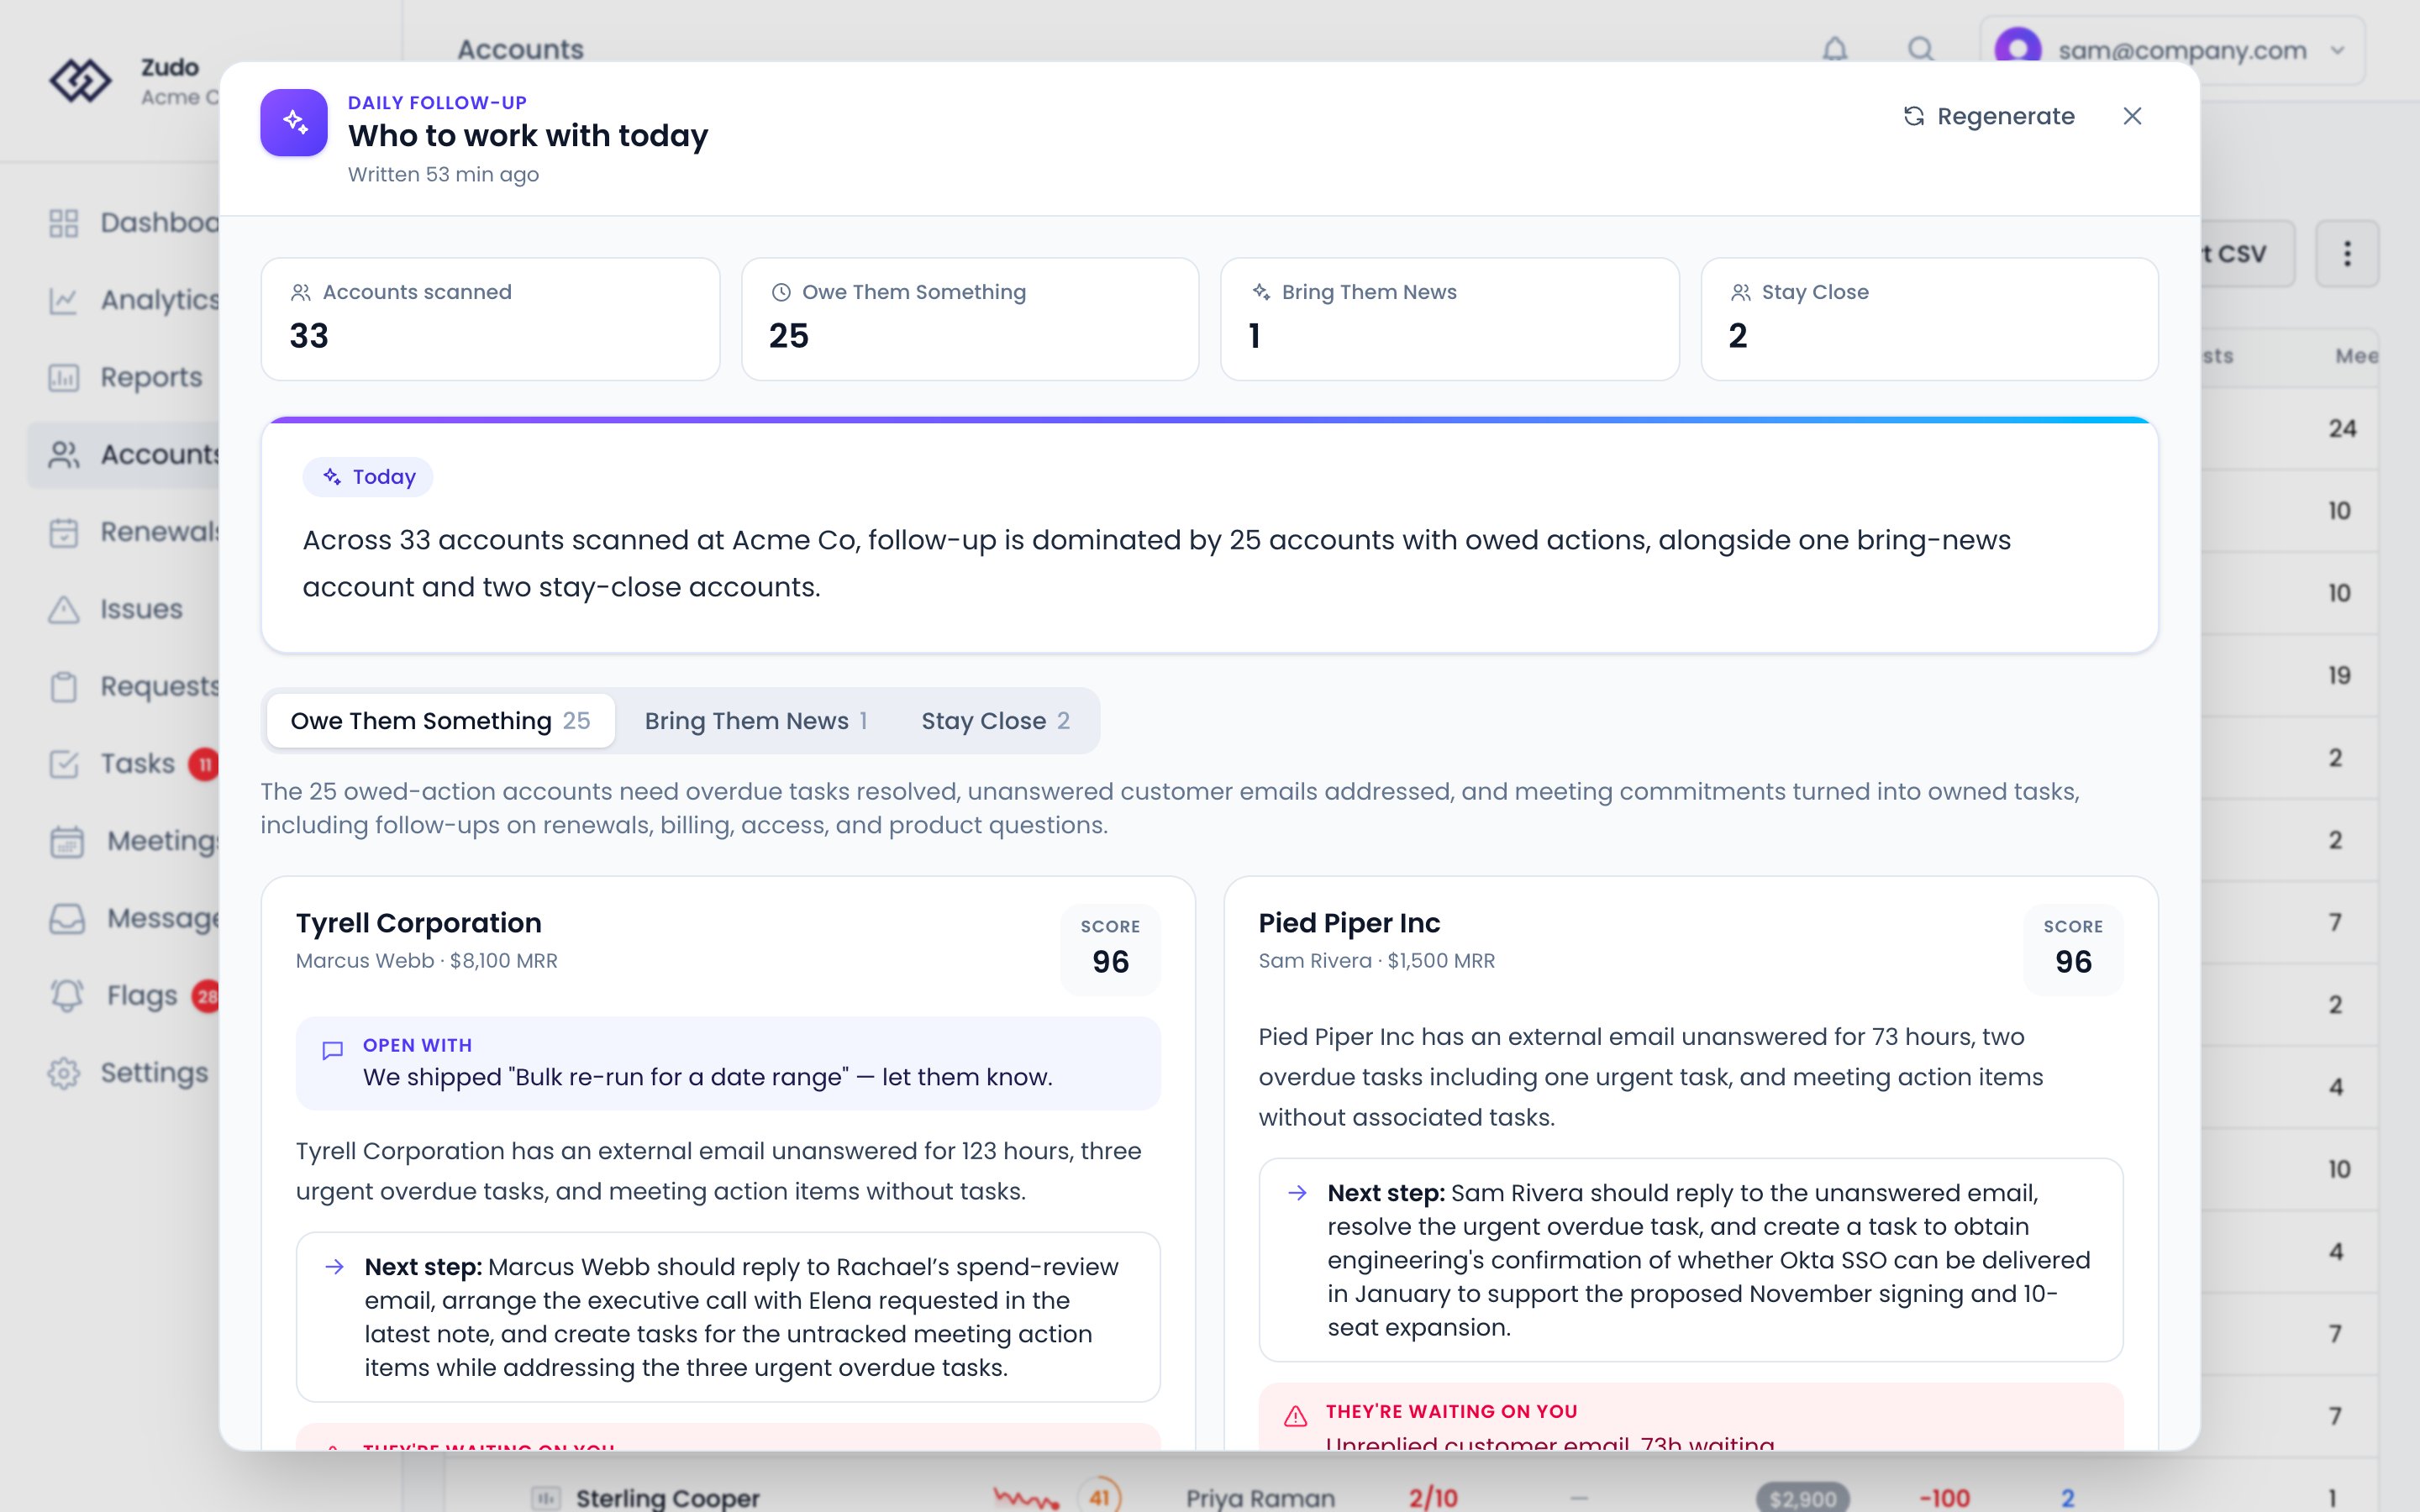2420x1512 pixels.
Task: Open the Pied Piper Inc account title
Action: 1349,923
